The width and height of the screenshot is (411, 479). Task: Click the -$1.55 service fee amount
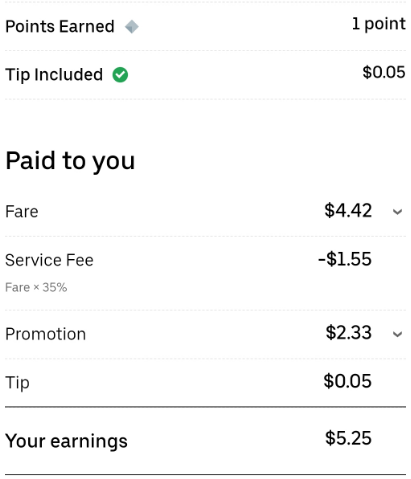click(345, 259)
